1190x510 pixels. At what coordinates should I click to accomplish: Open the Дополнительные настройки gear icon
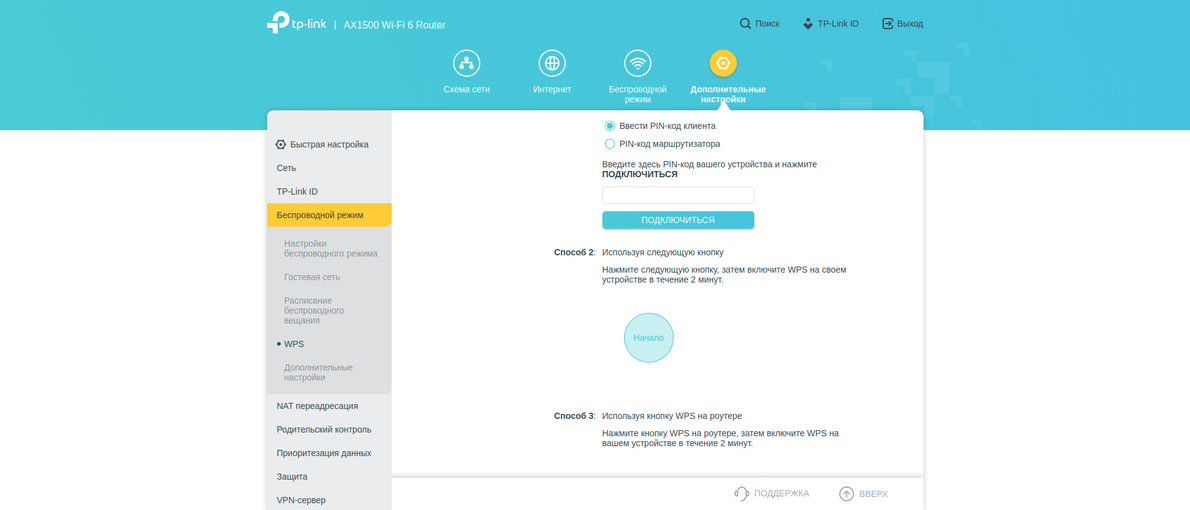point(723,63)
